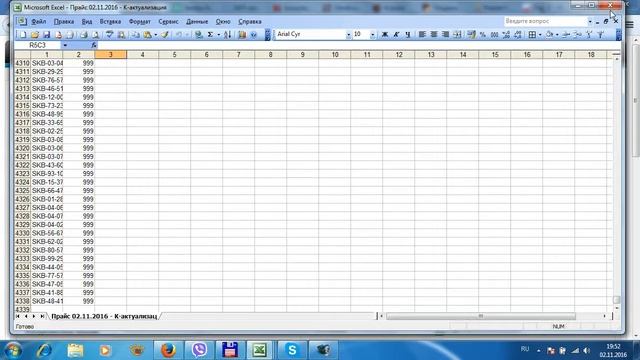
Task: Open Viber from the taskbar
Action: pos(199,350)
